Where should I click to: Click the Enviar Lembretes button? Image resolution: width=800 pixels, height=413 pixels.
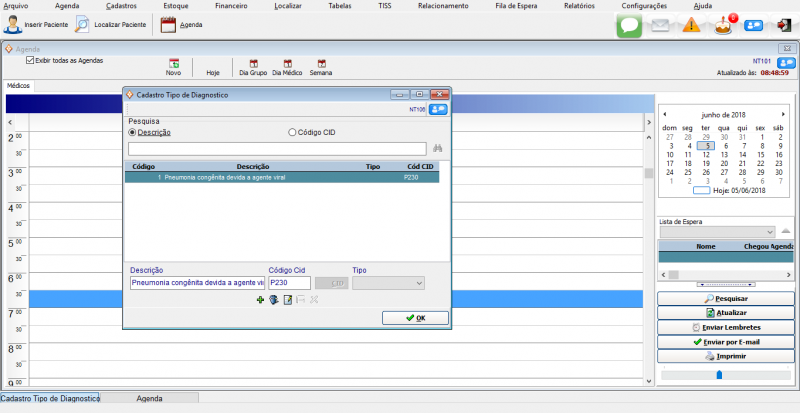pos(726,327)
